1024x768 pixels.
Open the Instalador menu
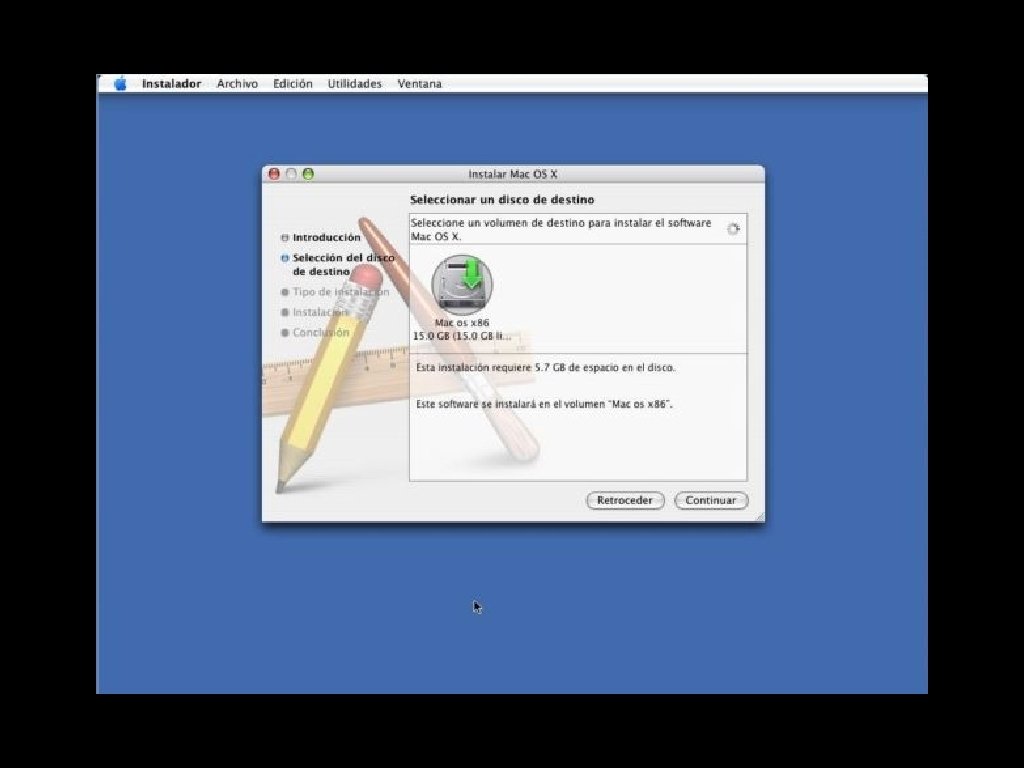(171, 84)
